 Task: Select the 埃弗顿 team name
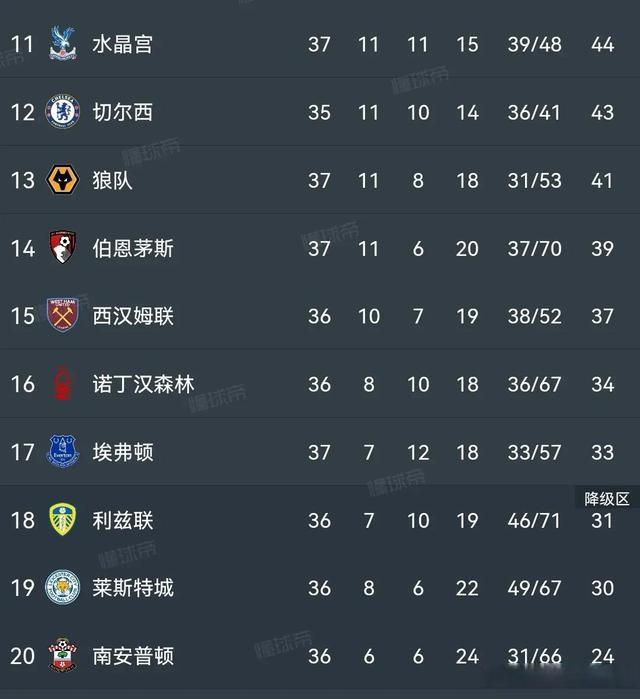[122, 452]
